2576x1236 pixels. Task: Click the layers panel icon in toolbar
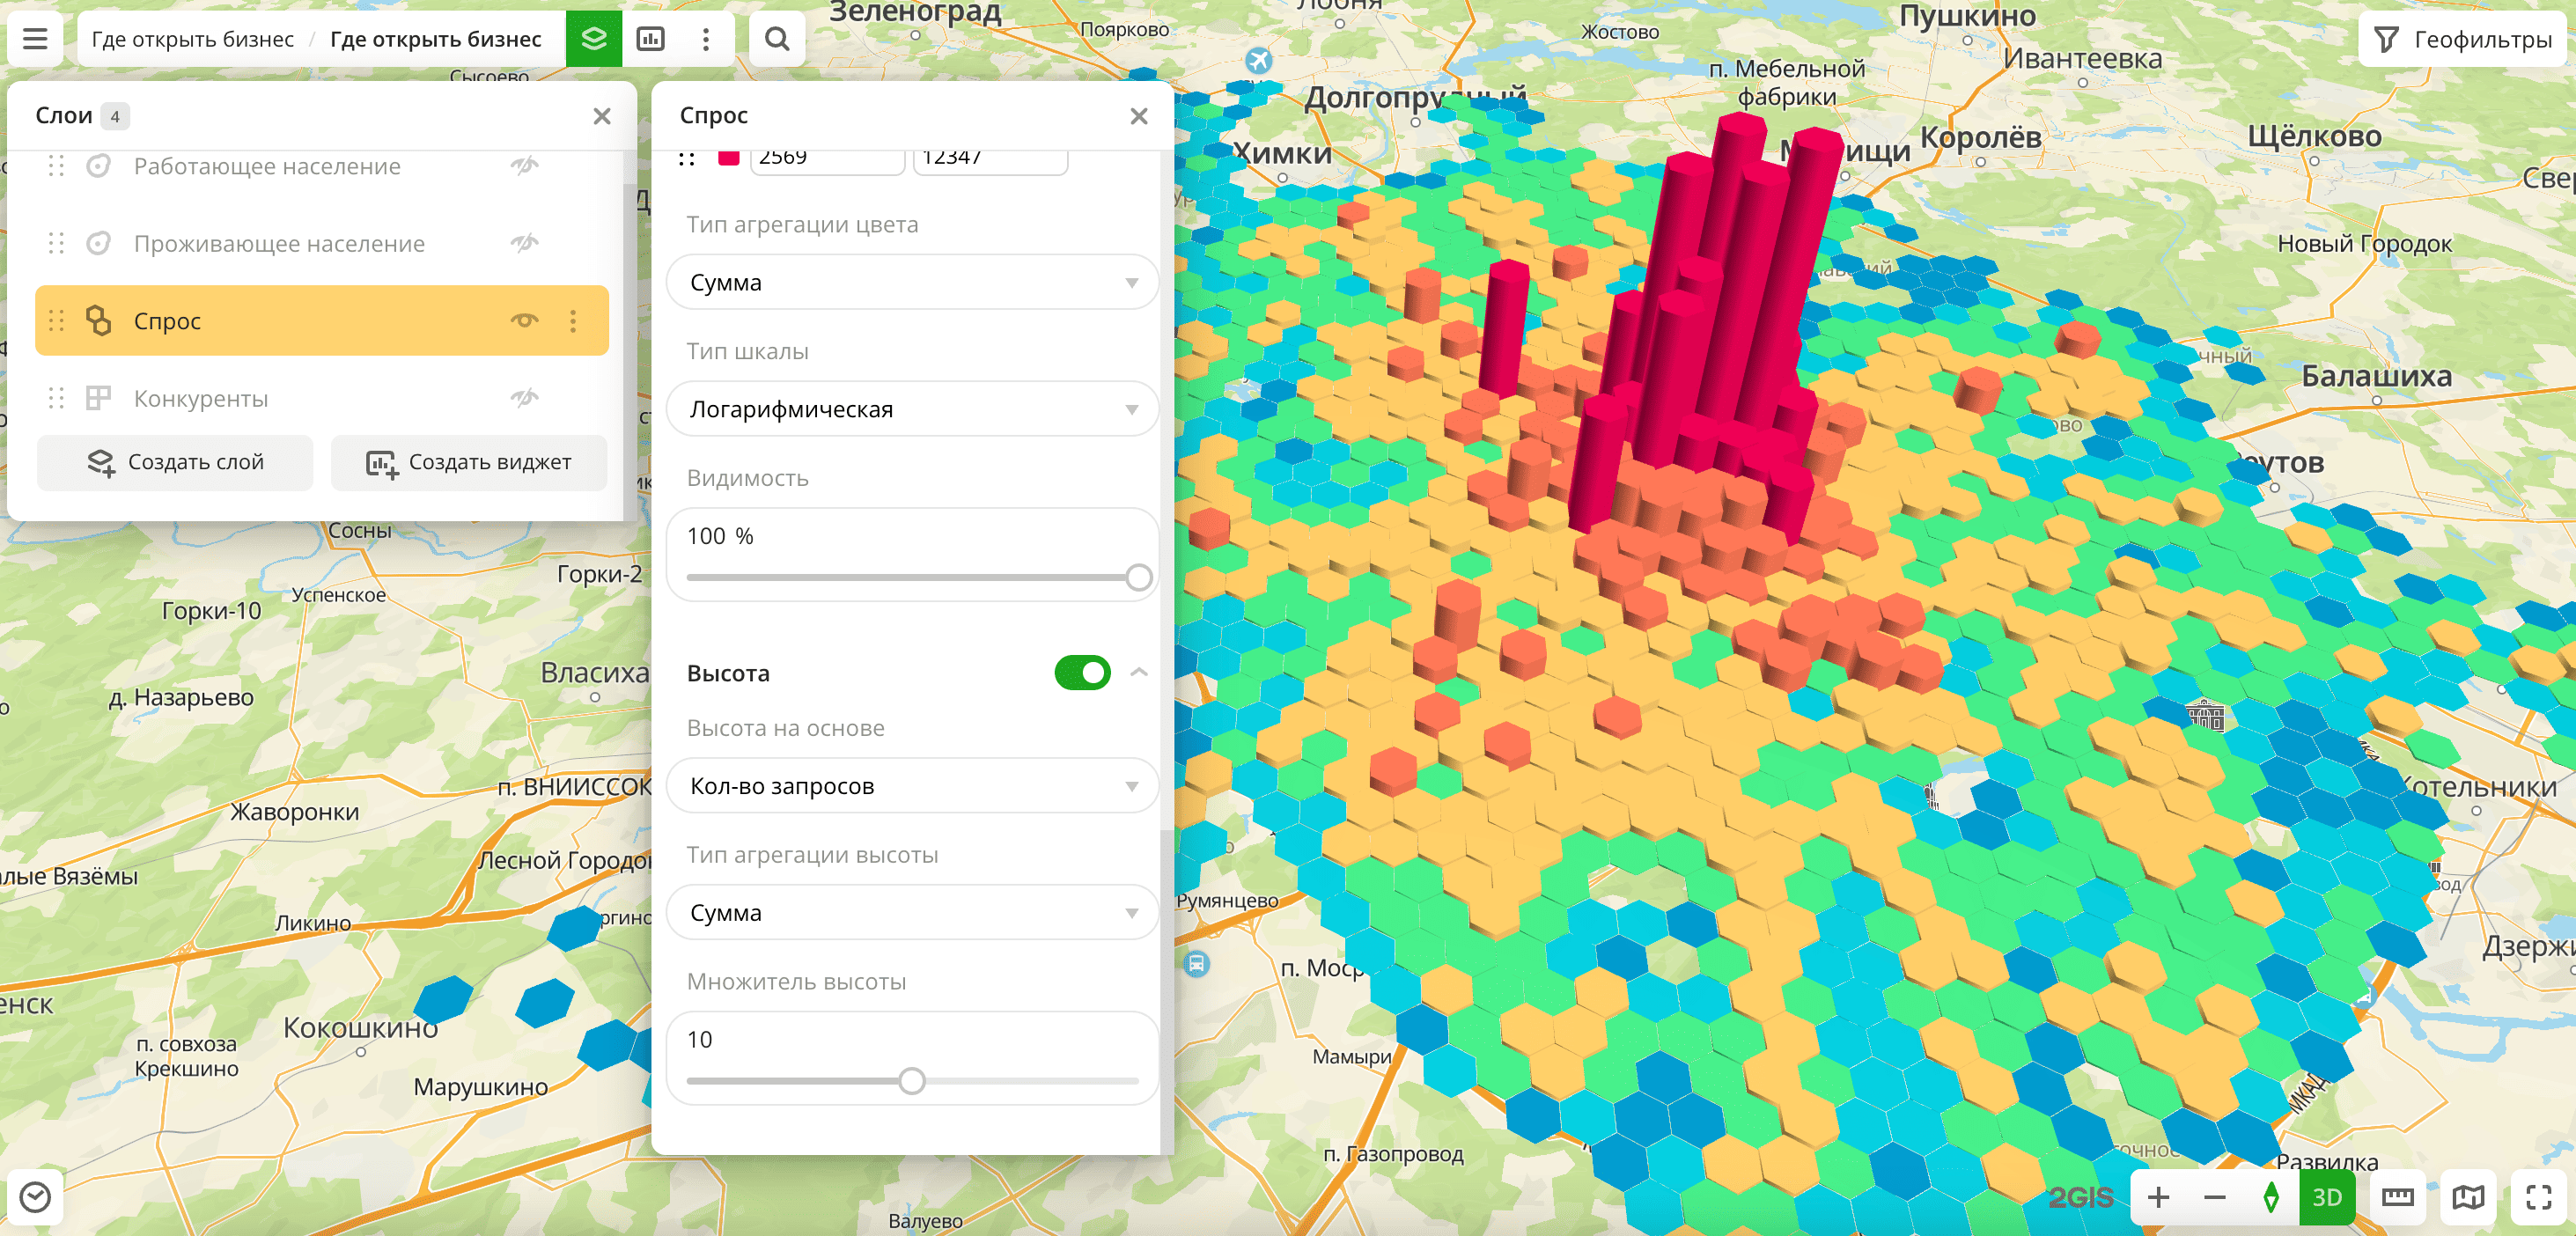point(594,39)
